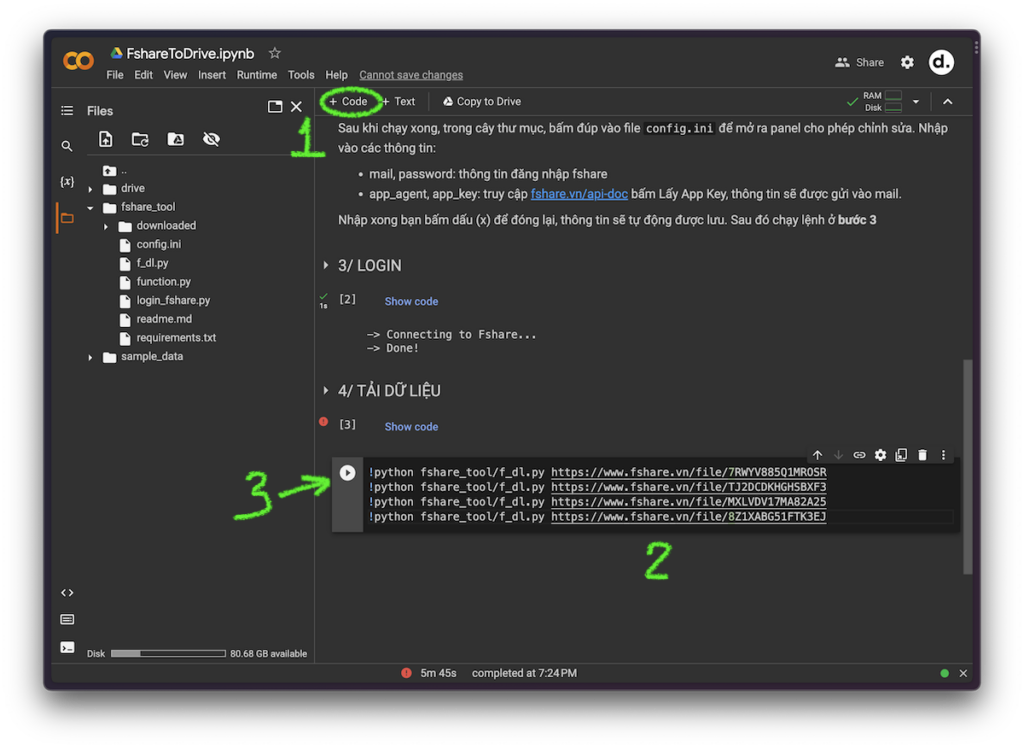
Task: Collapse the '3/ LOGIN' section
Action: coord(326,266)
